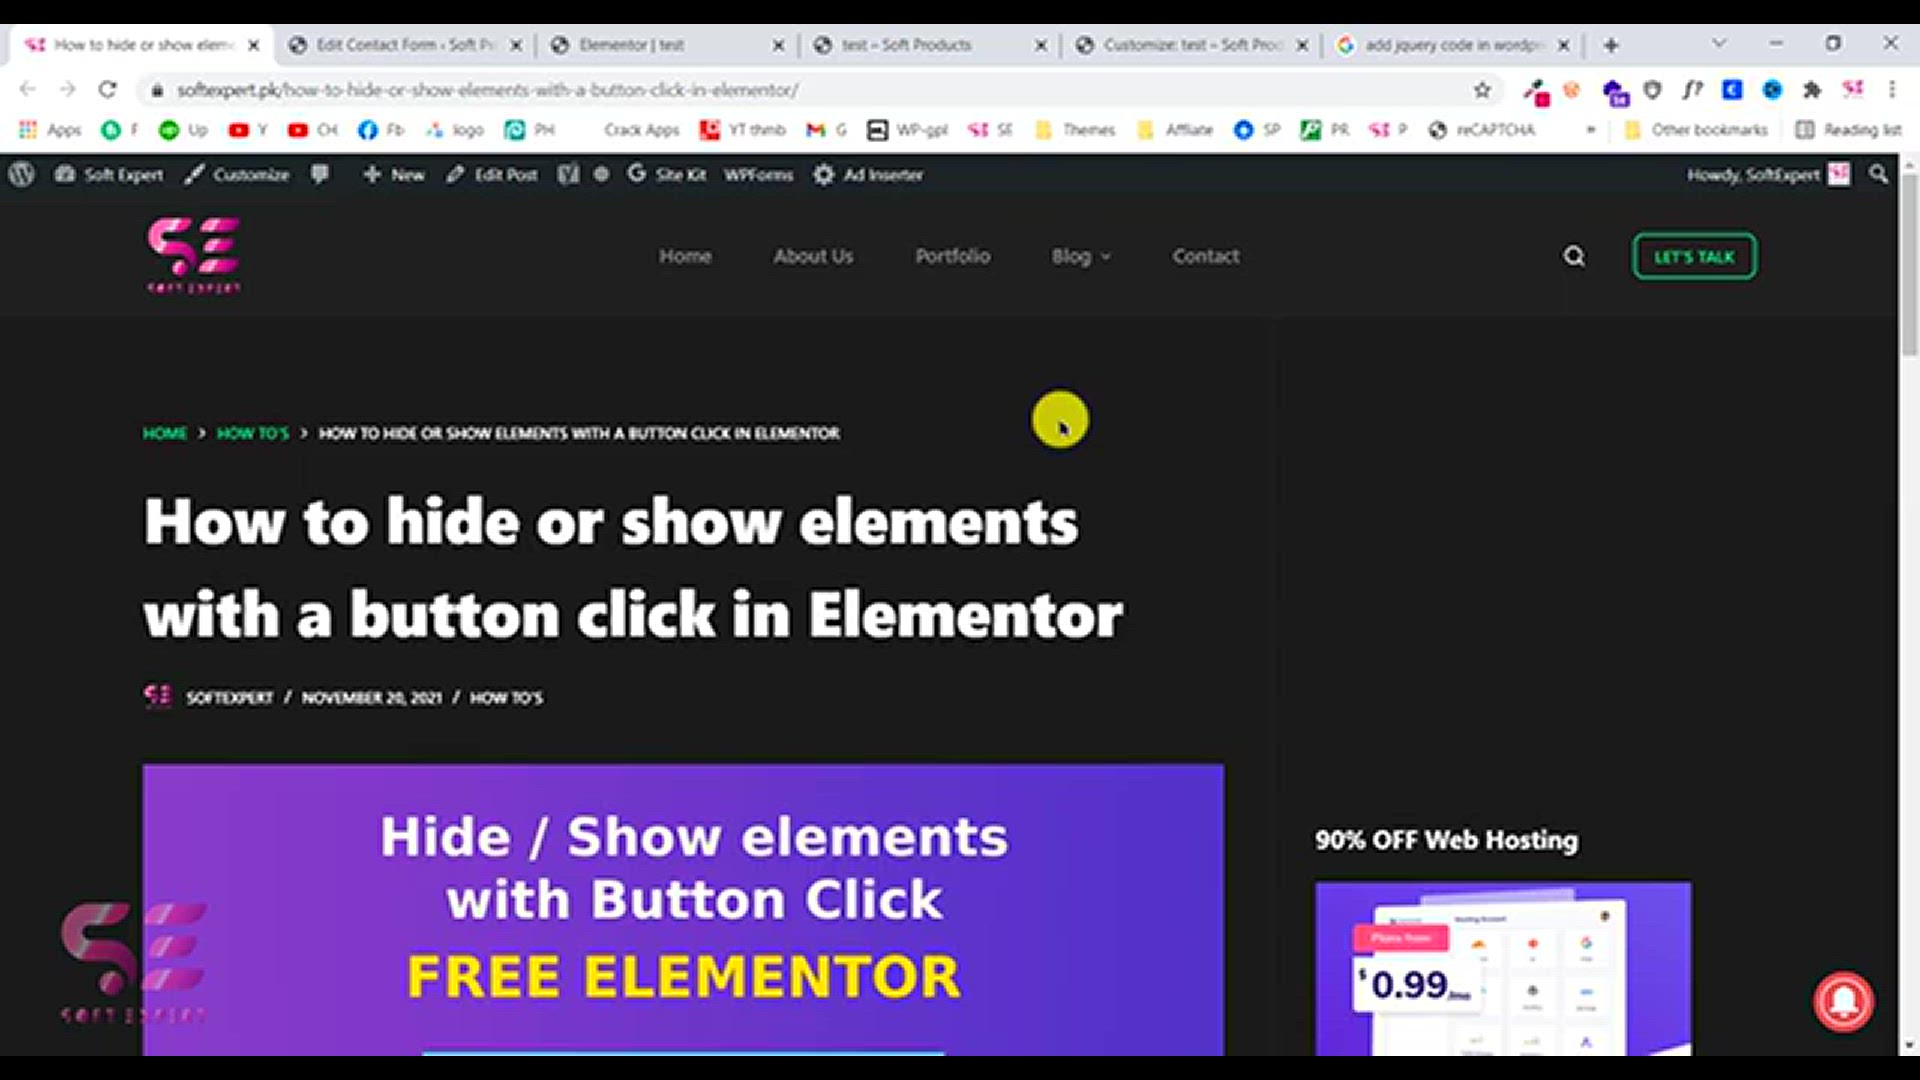Click the browser forward arrow
The height and width of the screenshot is (1080, 1920).
point(67,90)
